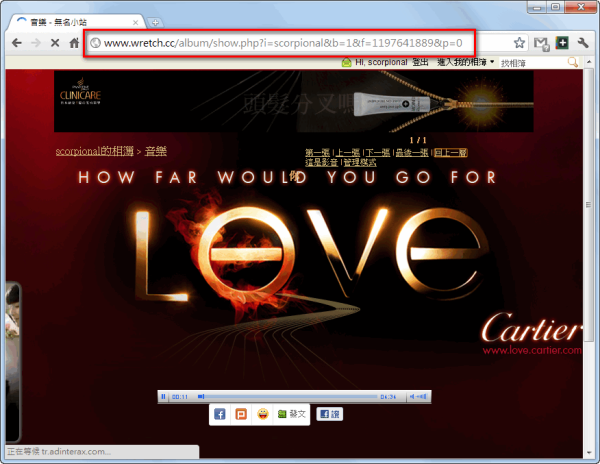Screen dimensions: 600x464
Task: Click the green plus extension icon
Action: (562, 42)
